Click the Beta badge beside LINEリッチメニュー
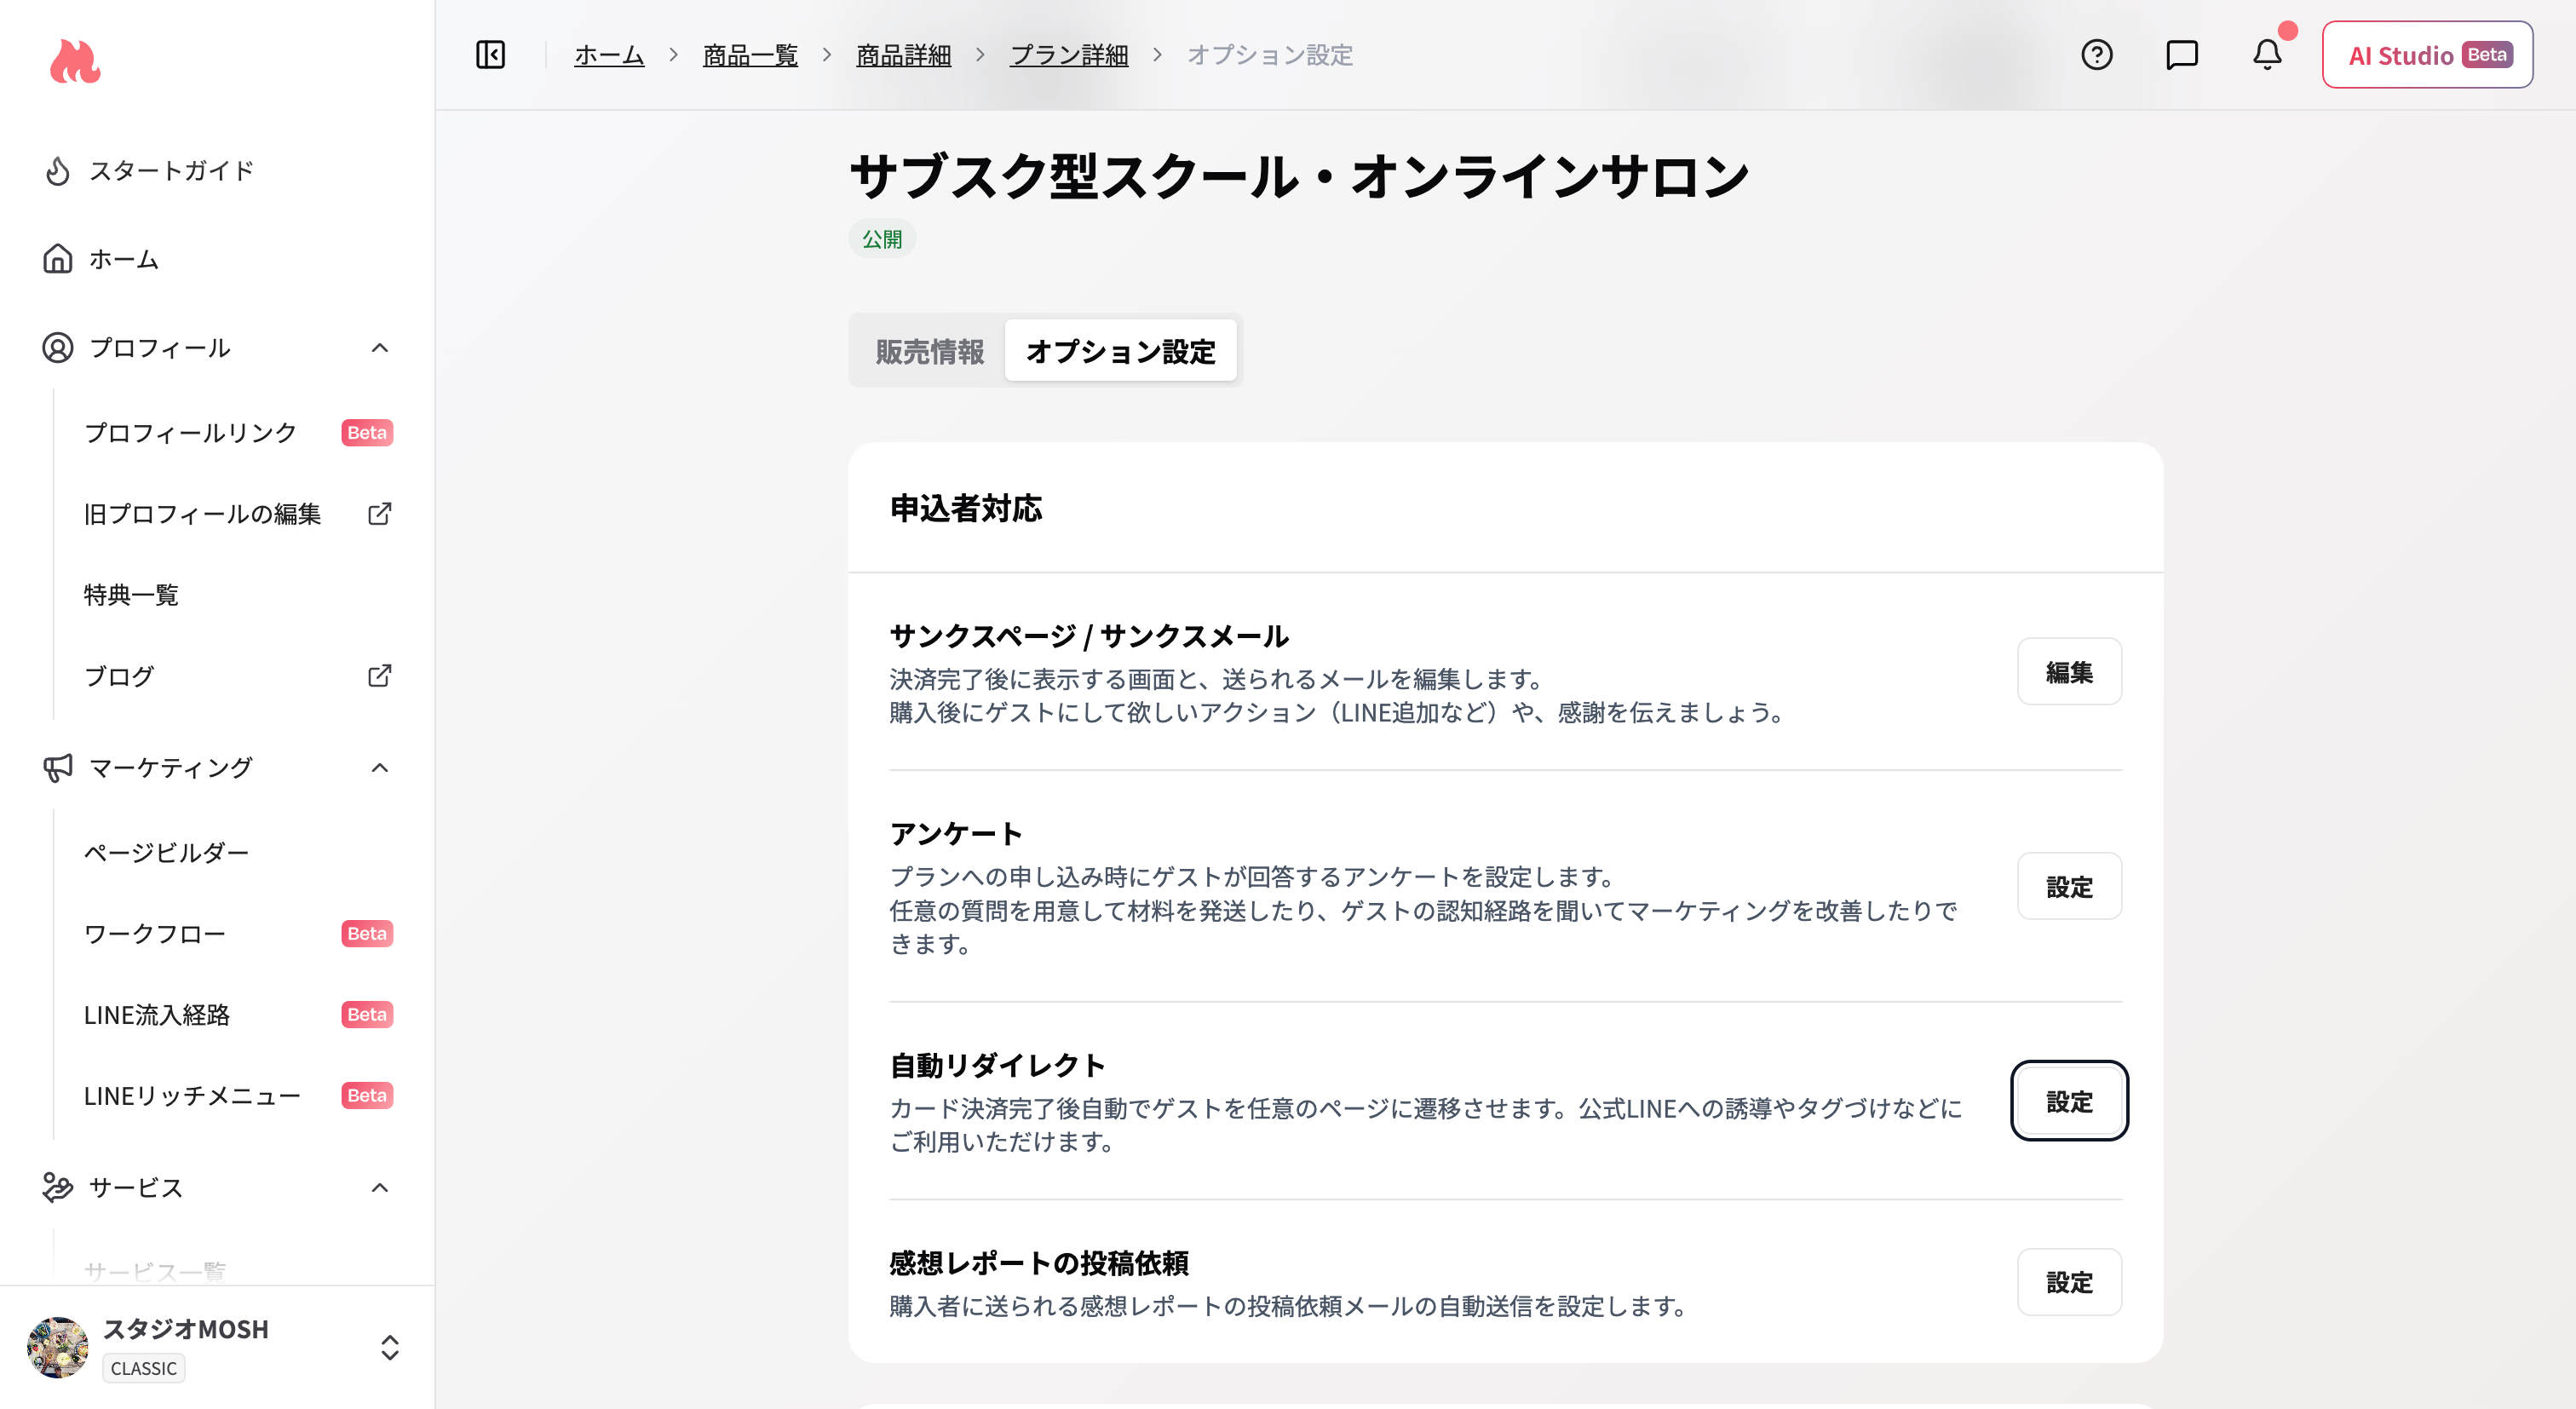Image resolution: width=2576 pixels, height=1409 pixels. click(x=367, y=1096)
